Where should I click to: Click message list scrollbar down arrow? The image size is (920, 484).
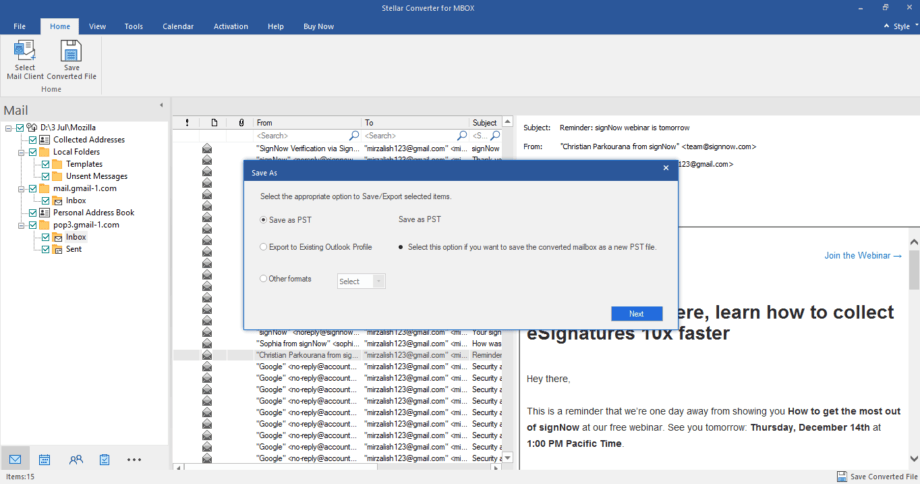point(508,458)
